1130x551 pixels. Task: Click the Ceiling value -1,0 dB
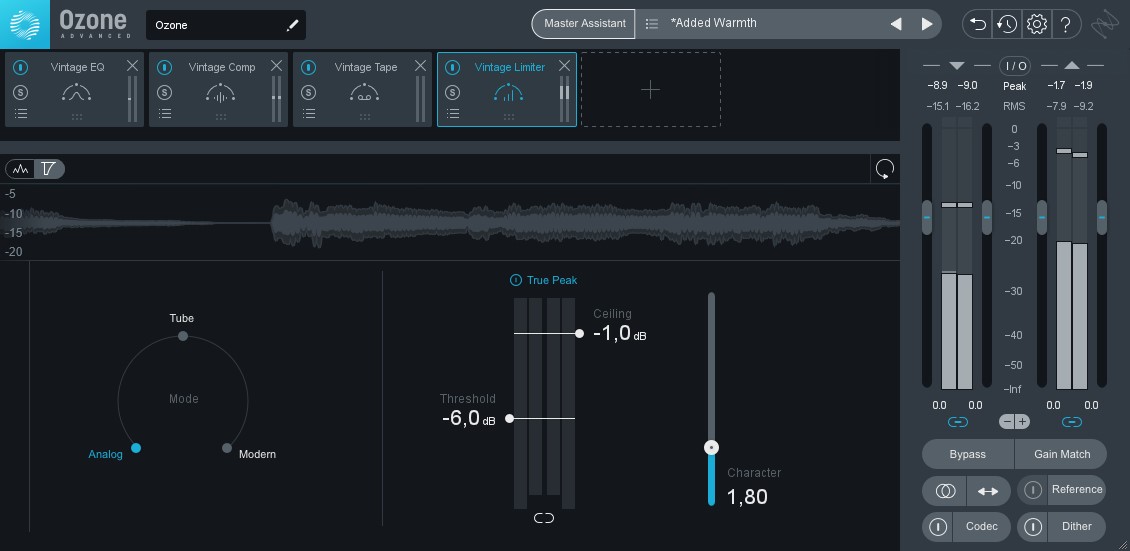[620, 333]
